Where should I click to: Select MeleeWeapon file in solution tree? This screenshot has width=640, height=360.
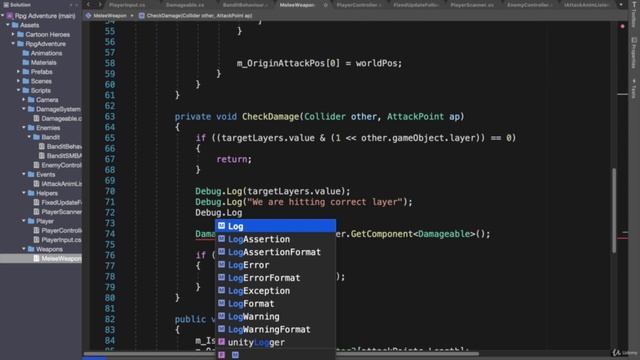tap(41, 258)
